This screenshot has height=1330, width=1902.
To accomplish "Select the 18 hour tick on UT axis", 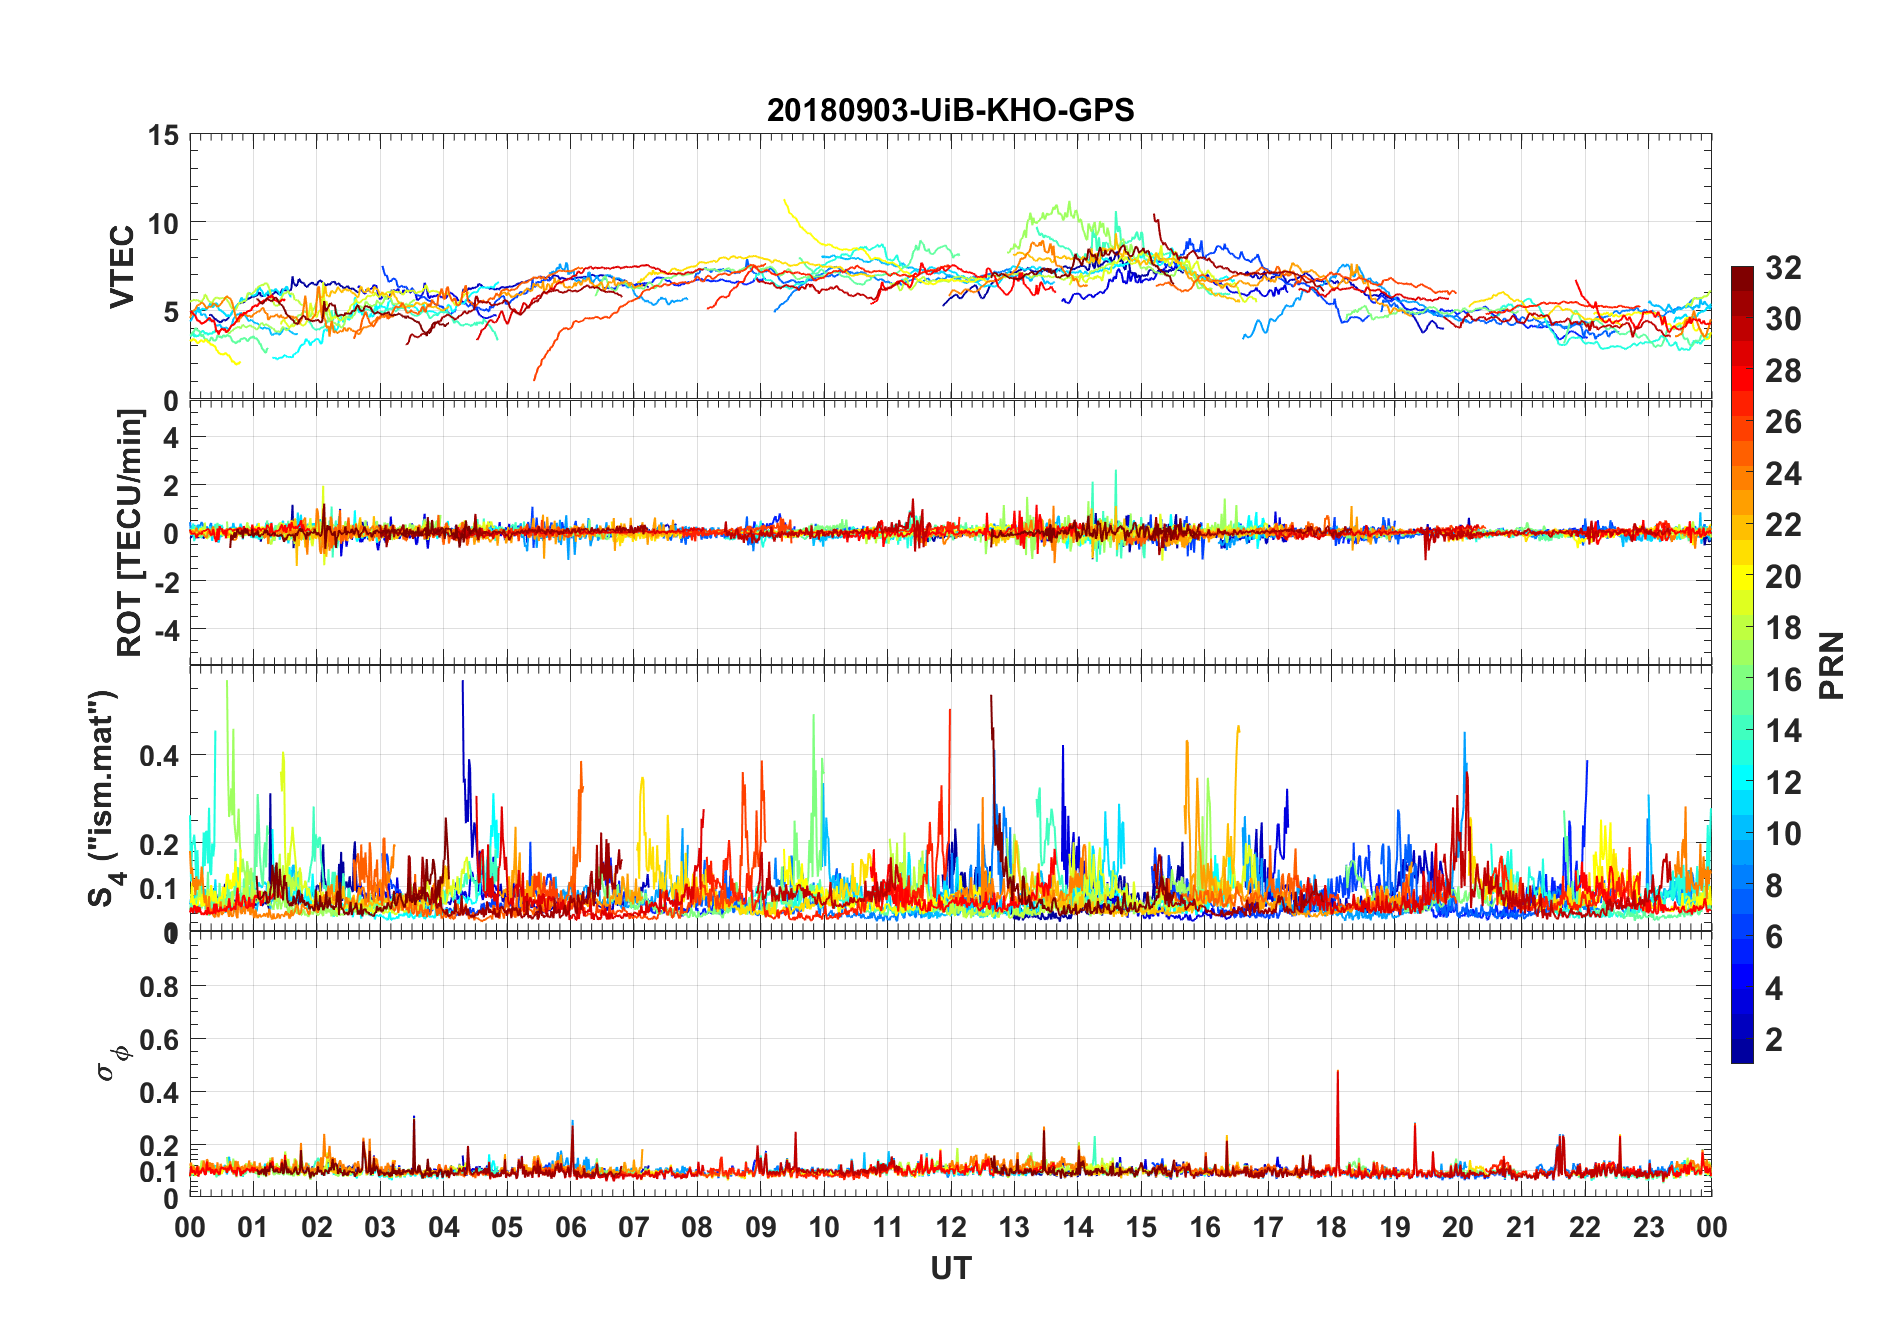I will click(1331, 1227).
